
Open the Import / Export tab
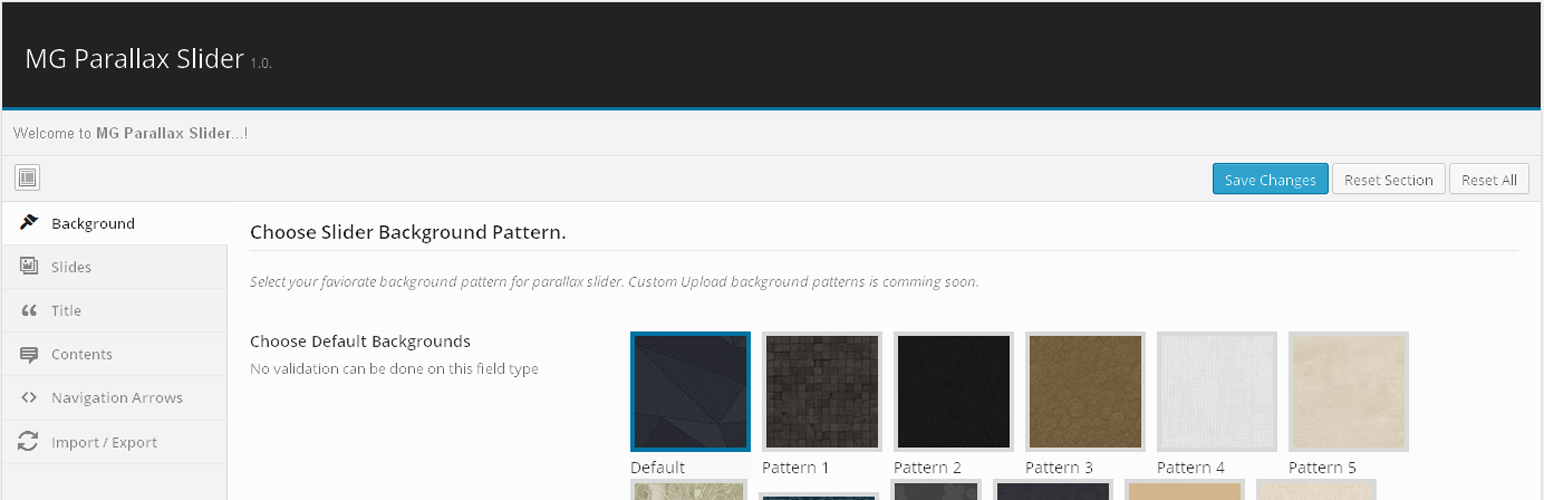(x=114, y=442)
